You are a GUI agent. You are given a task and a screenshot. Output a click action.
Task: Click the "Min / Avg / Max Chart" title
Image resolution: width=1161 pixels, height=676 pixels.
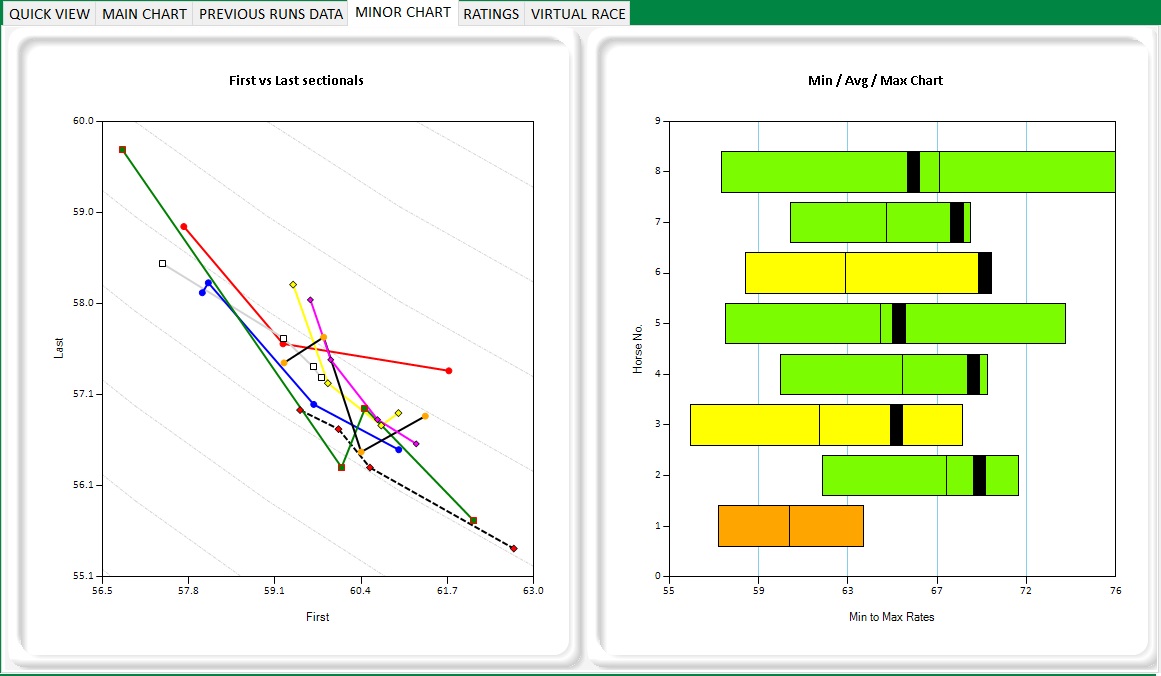click(875, 80)
